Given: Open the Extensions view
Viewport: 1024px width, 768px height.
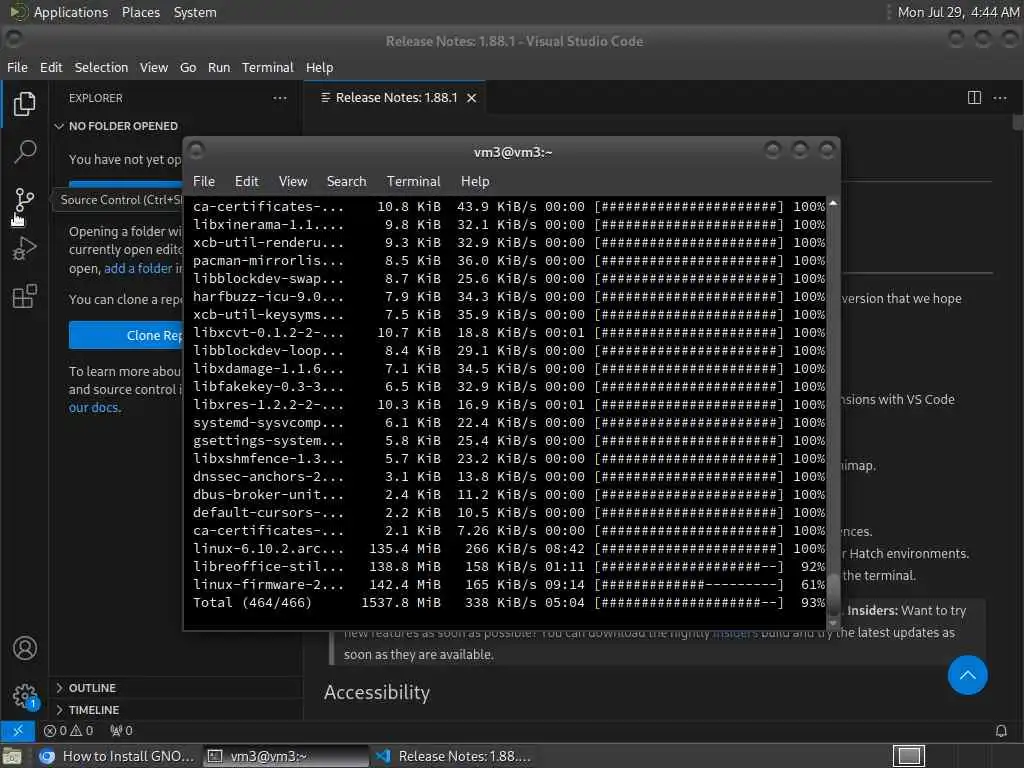Looking at the screenshot, I should [x=24, y=296].
